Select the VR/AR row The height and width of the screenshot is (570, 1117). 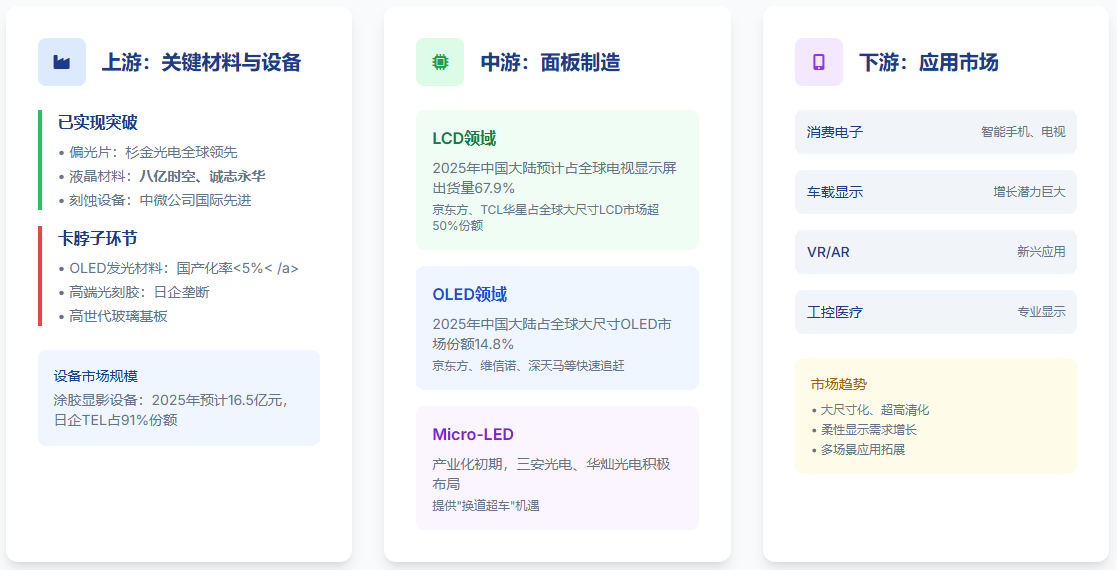click(935, 252)
